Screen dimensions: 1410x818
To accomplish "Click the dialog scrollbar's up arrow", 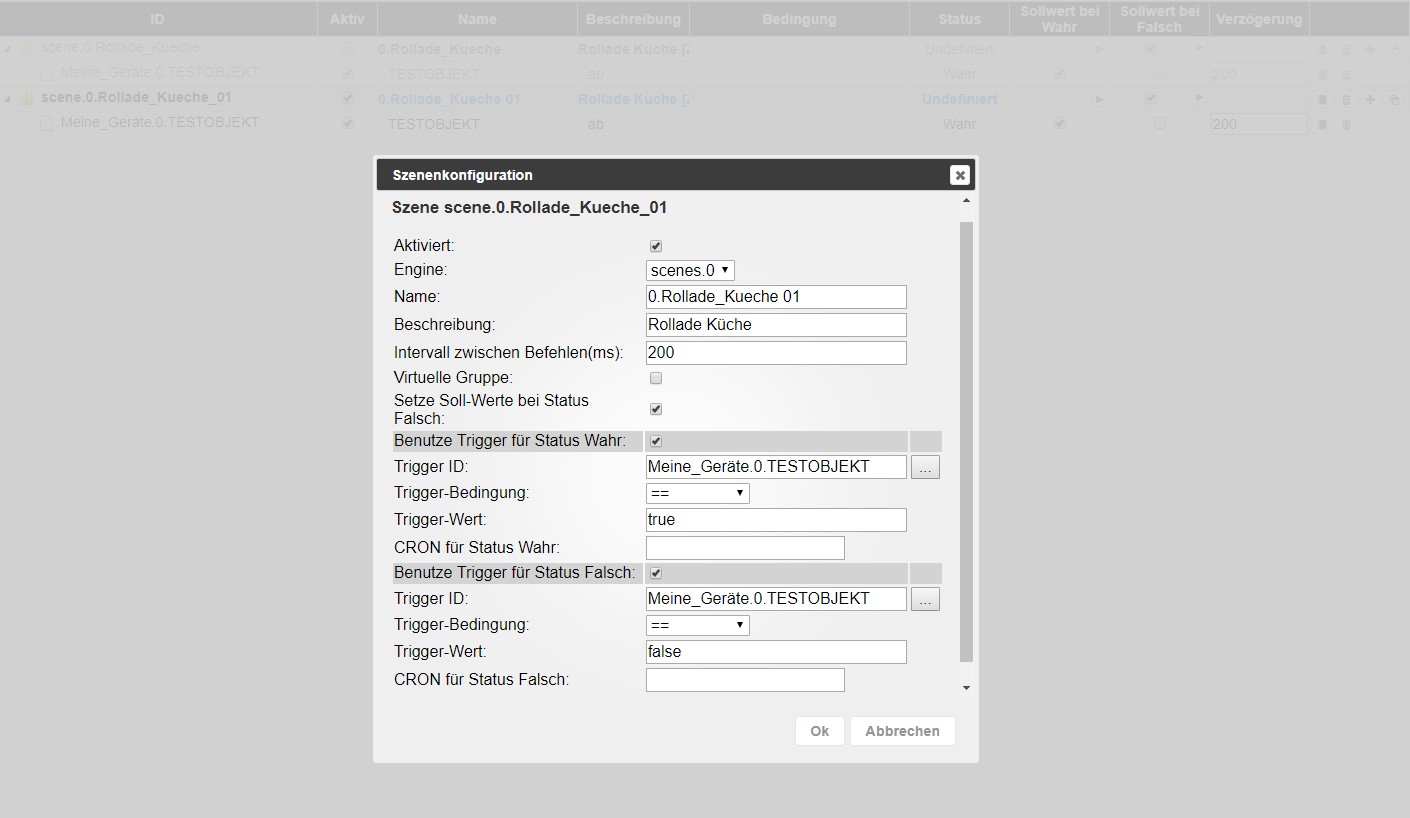I will pyautogui.click(x=966, y=202).
